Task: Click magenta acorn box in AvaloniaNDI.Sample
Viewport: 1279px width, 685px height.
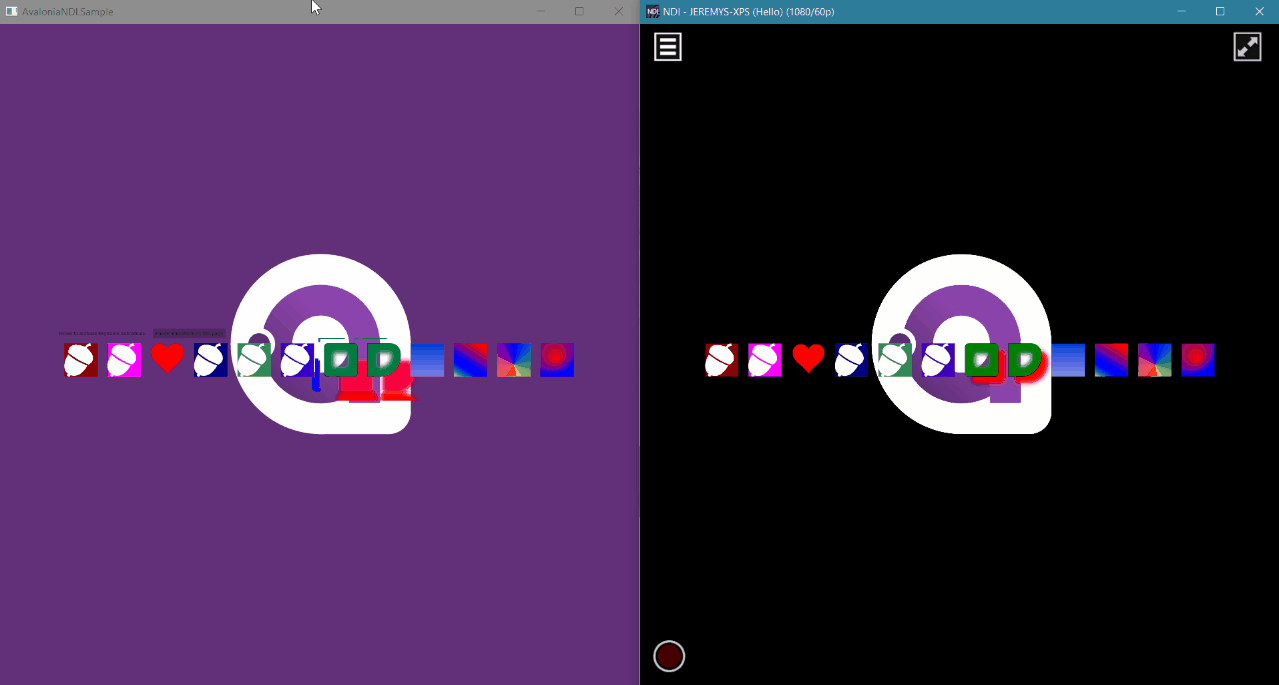Action: coord(124,360)
